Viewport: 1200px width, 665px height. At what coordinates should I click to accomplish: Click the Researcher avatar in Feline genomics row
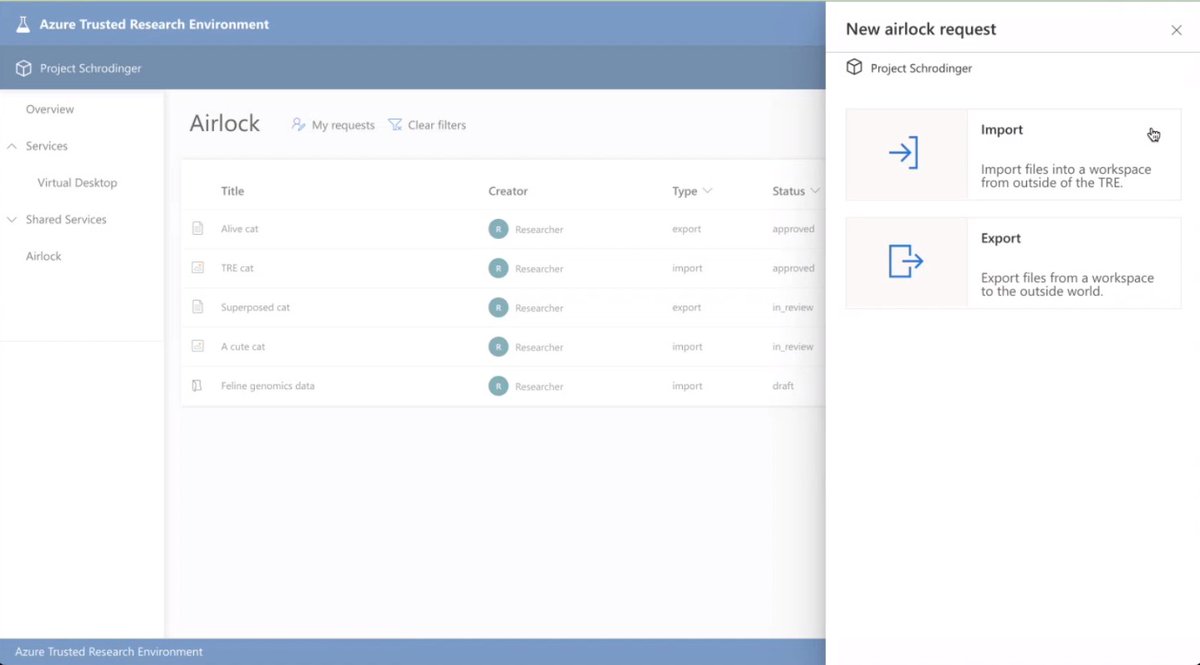point(498,385)
